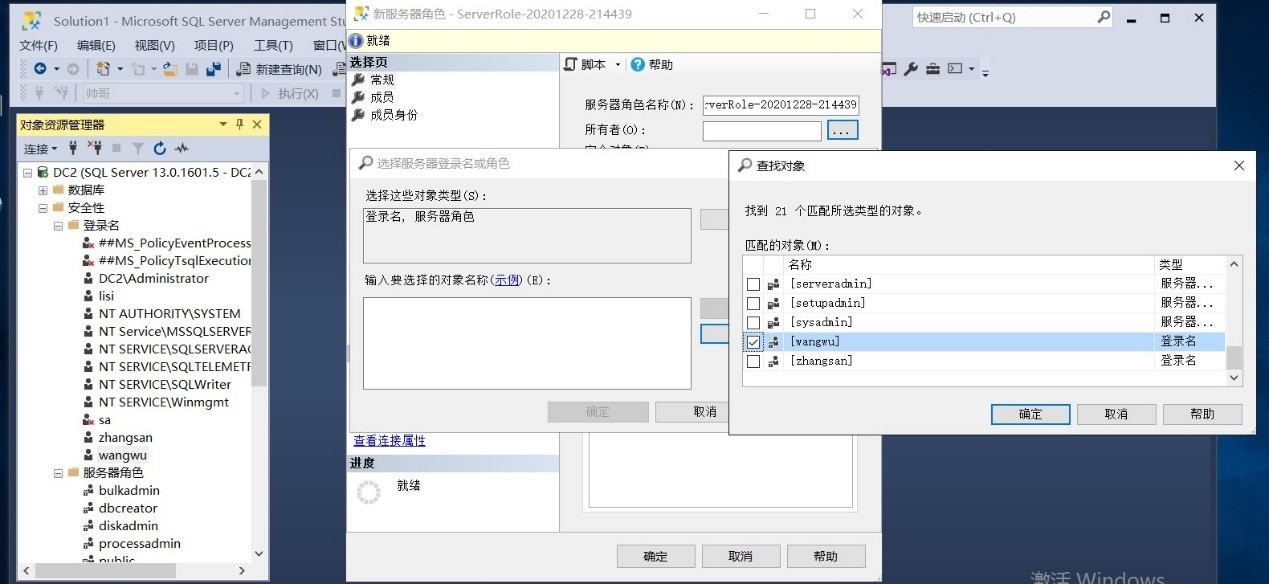
Task: Collapse the 登录名 tree node
Action: coord(60,225)
